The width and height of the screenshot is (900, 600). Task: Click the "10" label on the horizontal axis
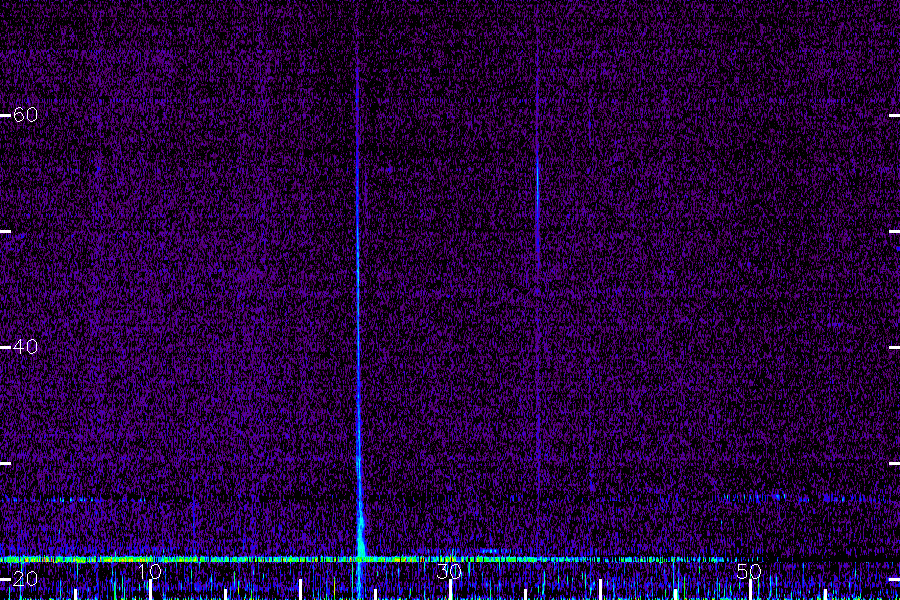pyautogui.click(x=149, y=571)
